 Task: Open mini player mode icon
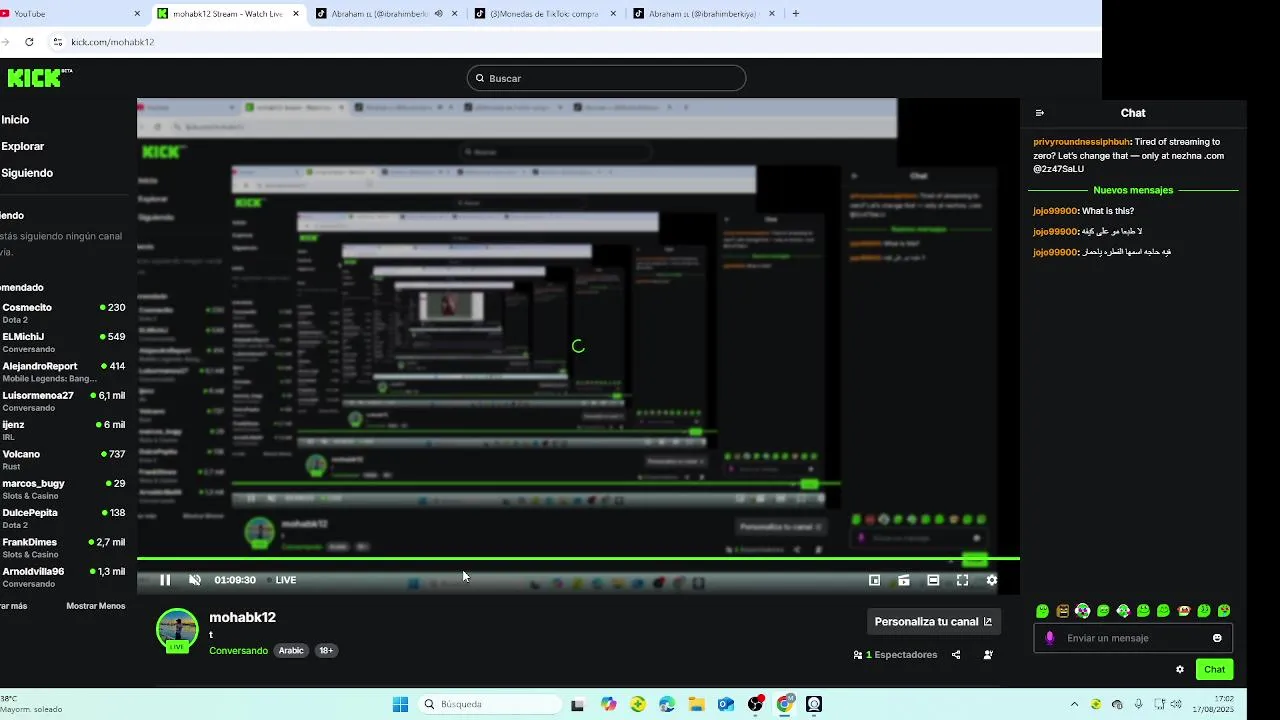(x=874, y=580)
